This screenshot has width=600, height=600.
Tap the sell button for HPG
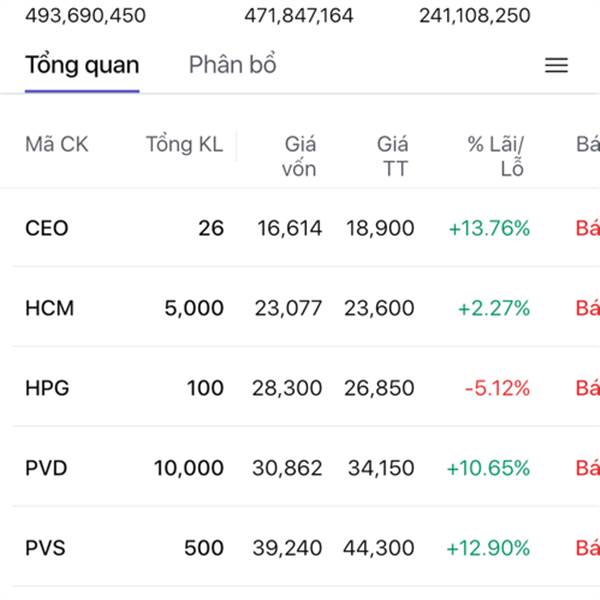pos(588,388)
